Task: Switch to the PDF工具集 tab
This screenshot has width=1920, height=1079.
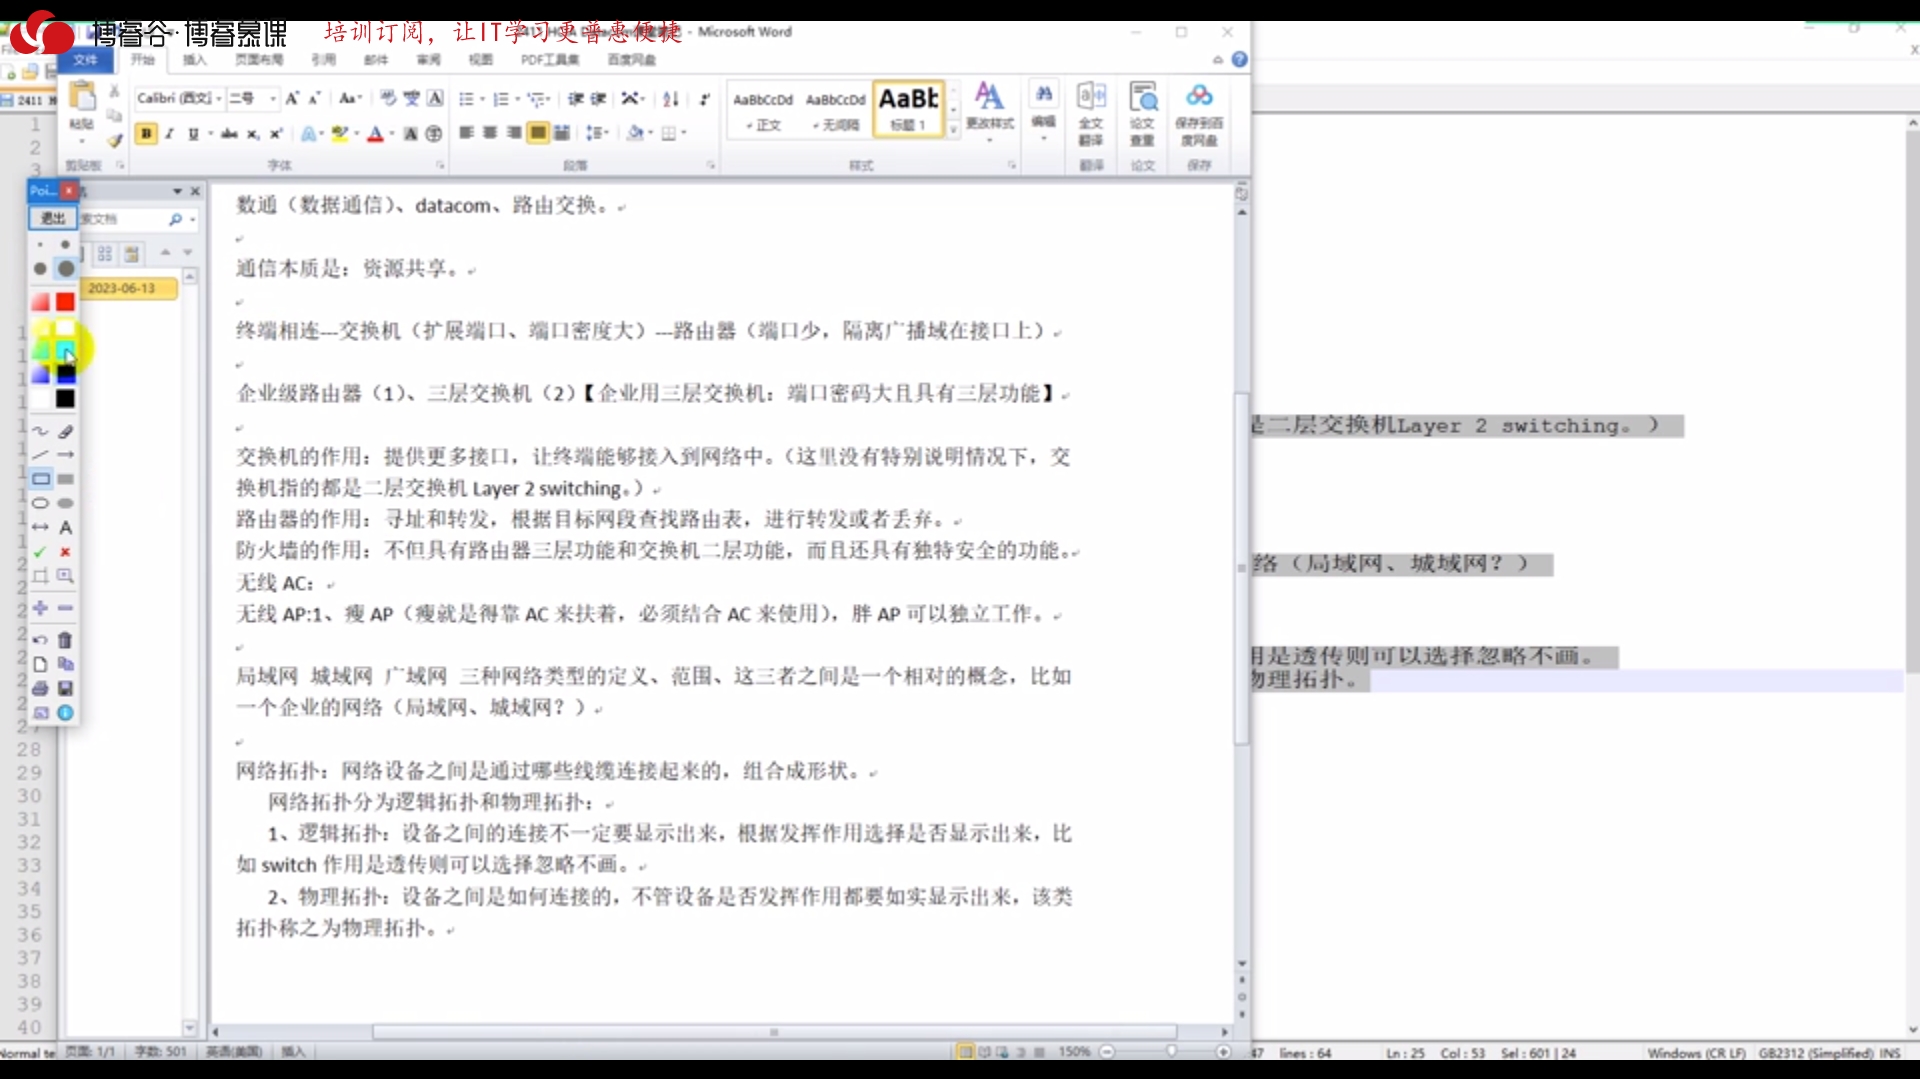Action: [550, 60]
